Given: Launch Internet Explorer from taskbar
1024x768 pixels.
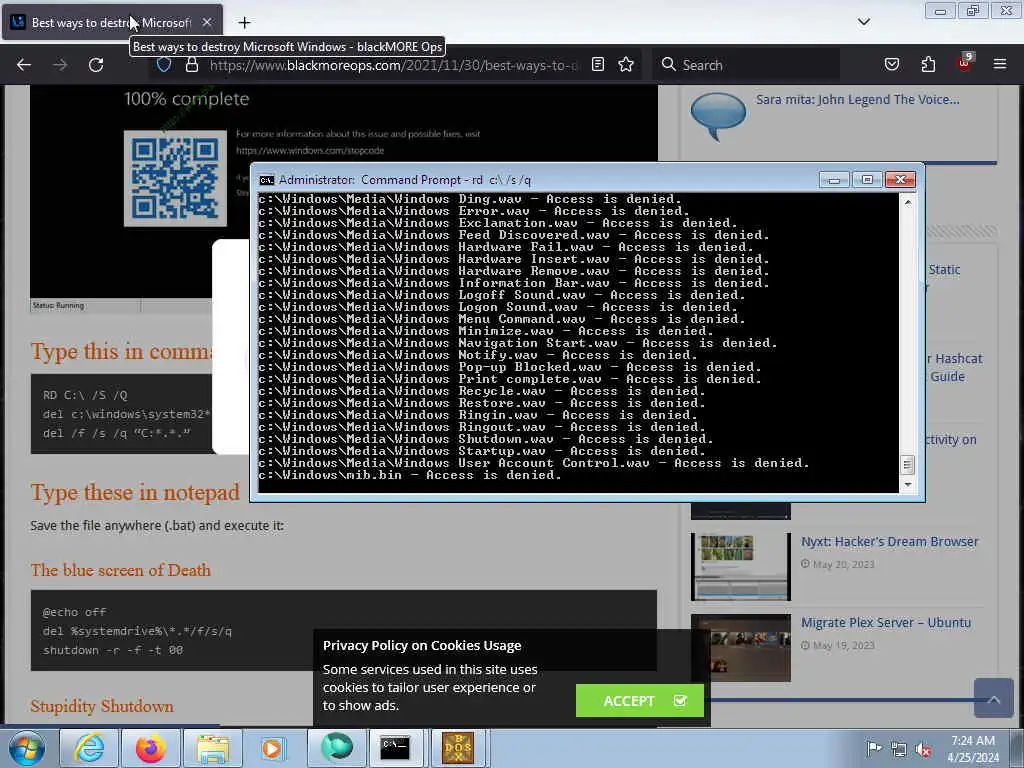Looking at the screenshot, I should click(89, 748).
